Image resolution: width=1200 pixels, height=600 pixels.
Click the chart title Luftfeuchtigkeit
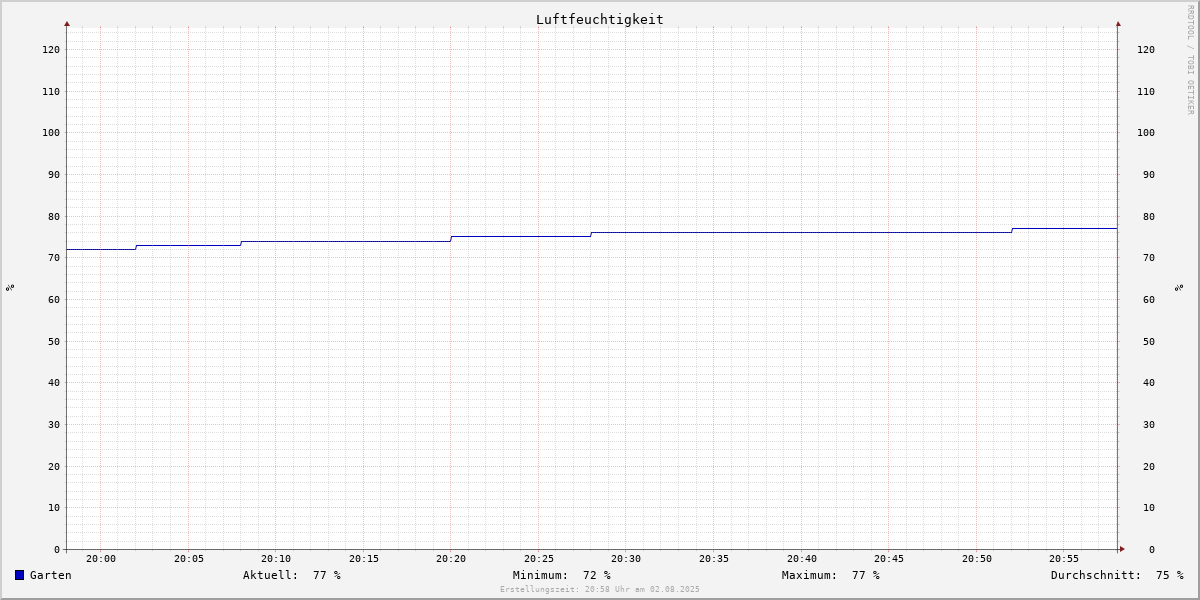[600, 19]
